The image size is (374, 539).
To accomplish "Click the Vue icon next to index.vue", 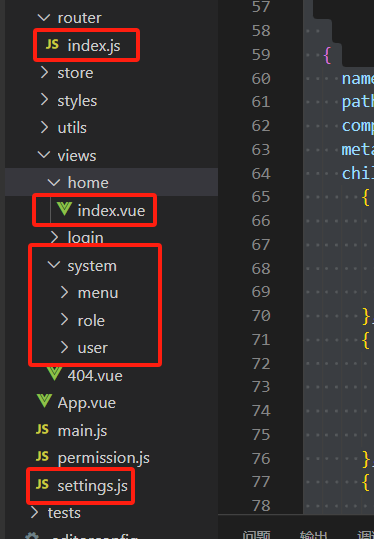I will point(64,209).
